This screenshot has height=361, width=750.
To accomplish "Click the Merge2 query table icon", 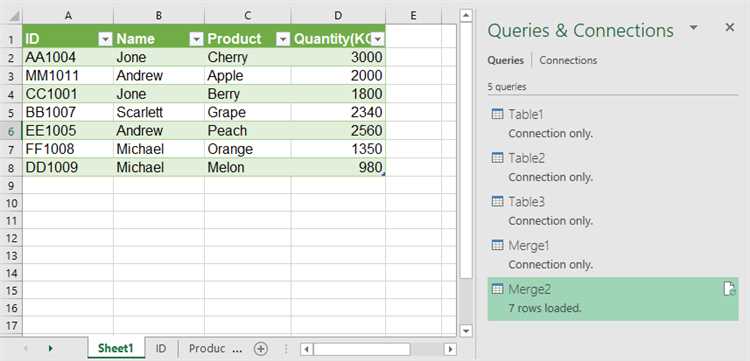I will [497, 289].
